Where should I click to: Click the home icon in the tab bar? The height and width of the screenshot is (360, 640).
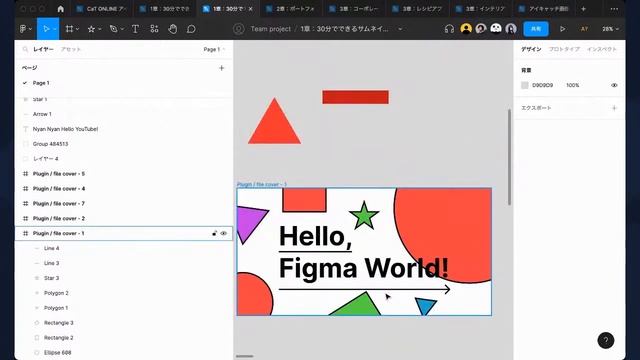[60, 9]
